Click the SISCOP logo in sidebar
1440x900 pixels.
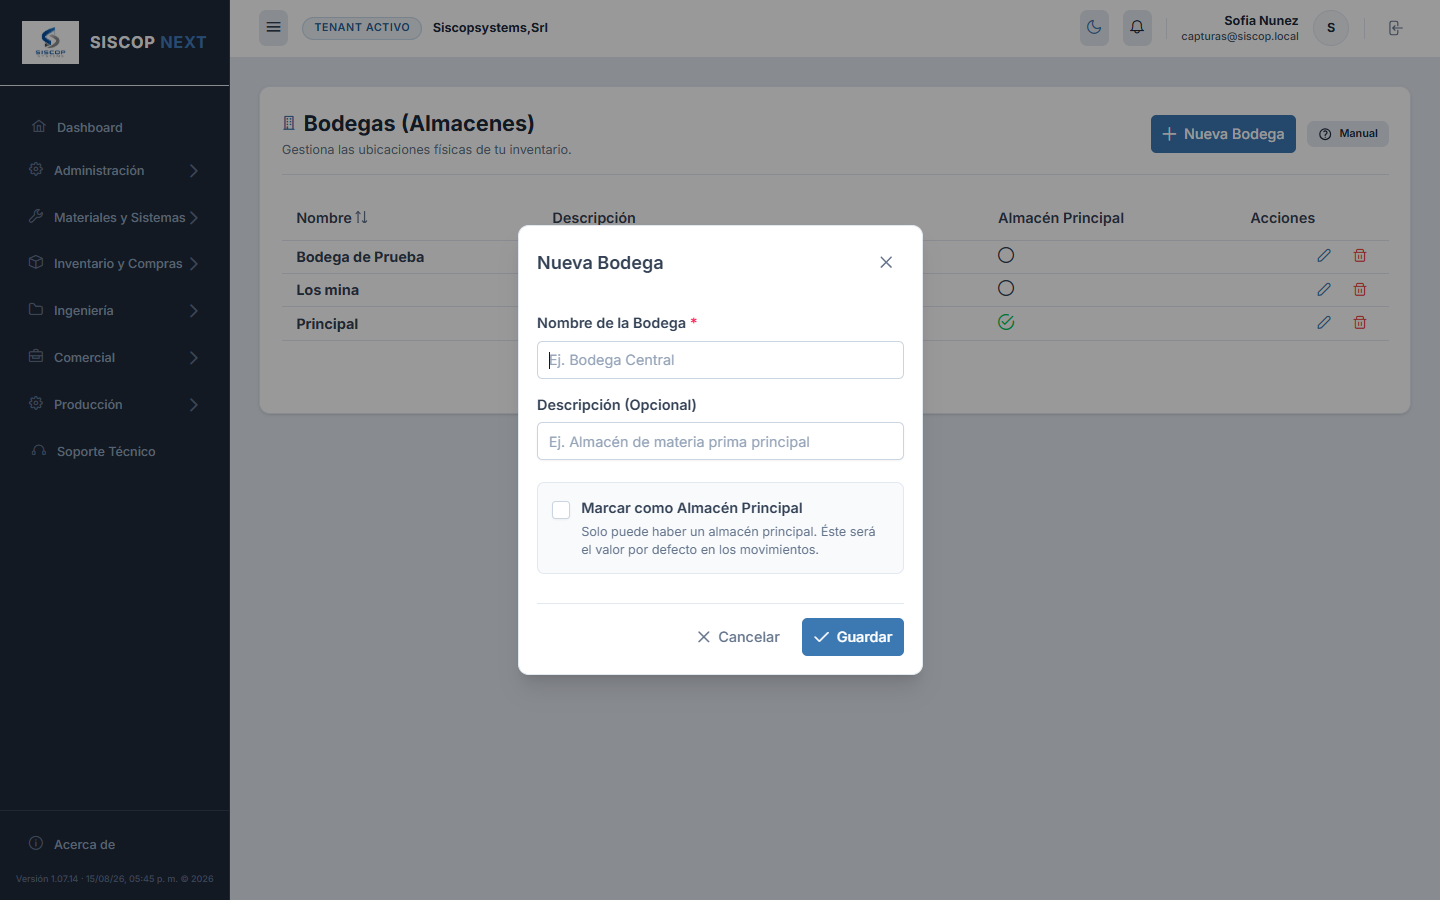(50, 42)
